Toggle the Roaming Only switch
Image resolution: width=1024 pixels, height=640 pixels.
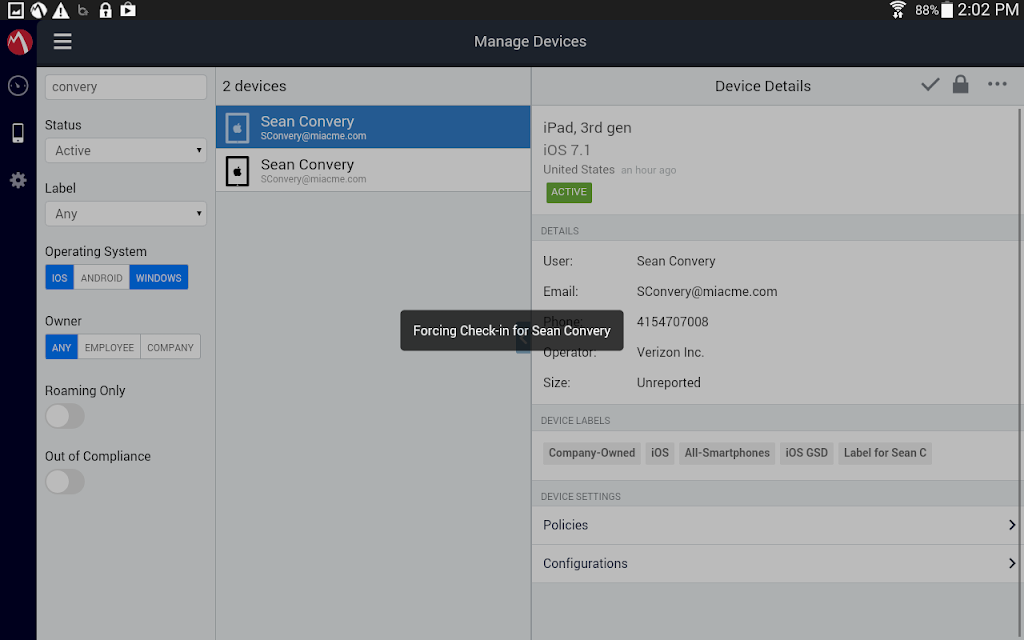(x=65, y=416)
